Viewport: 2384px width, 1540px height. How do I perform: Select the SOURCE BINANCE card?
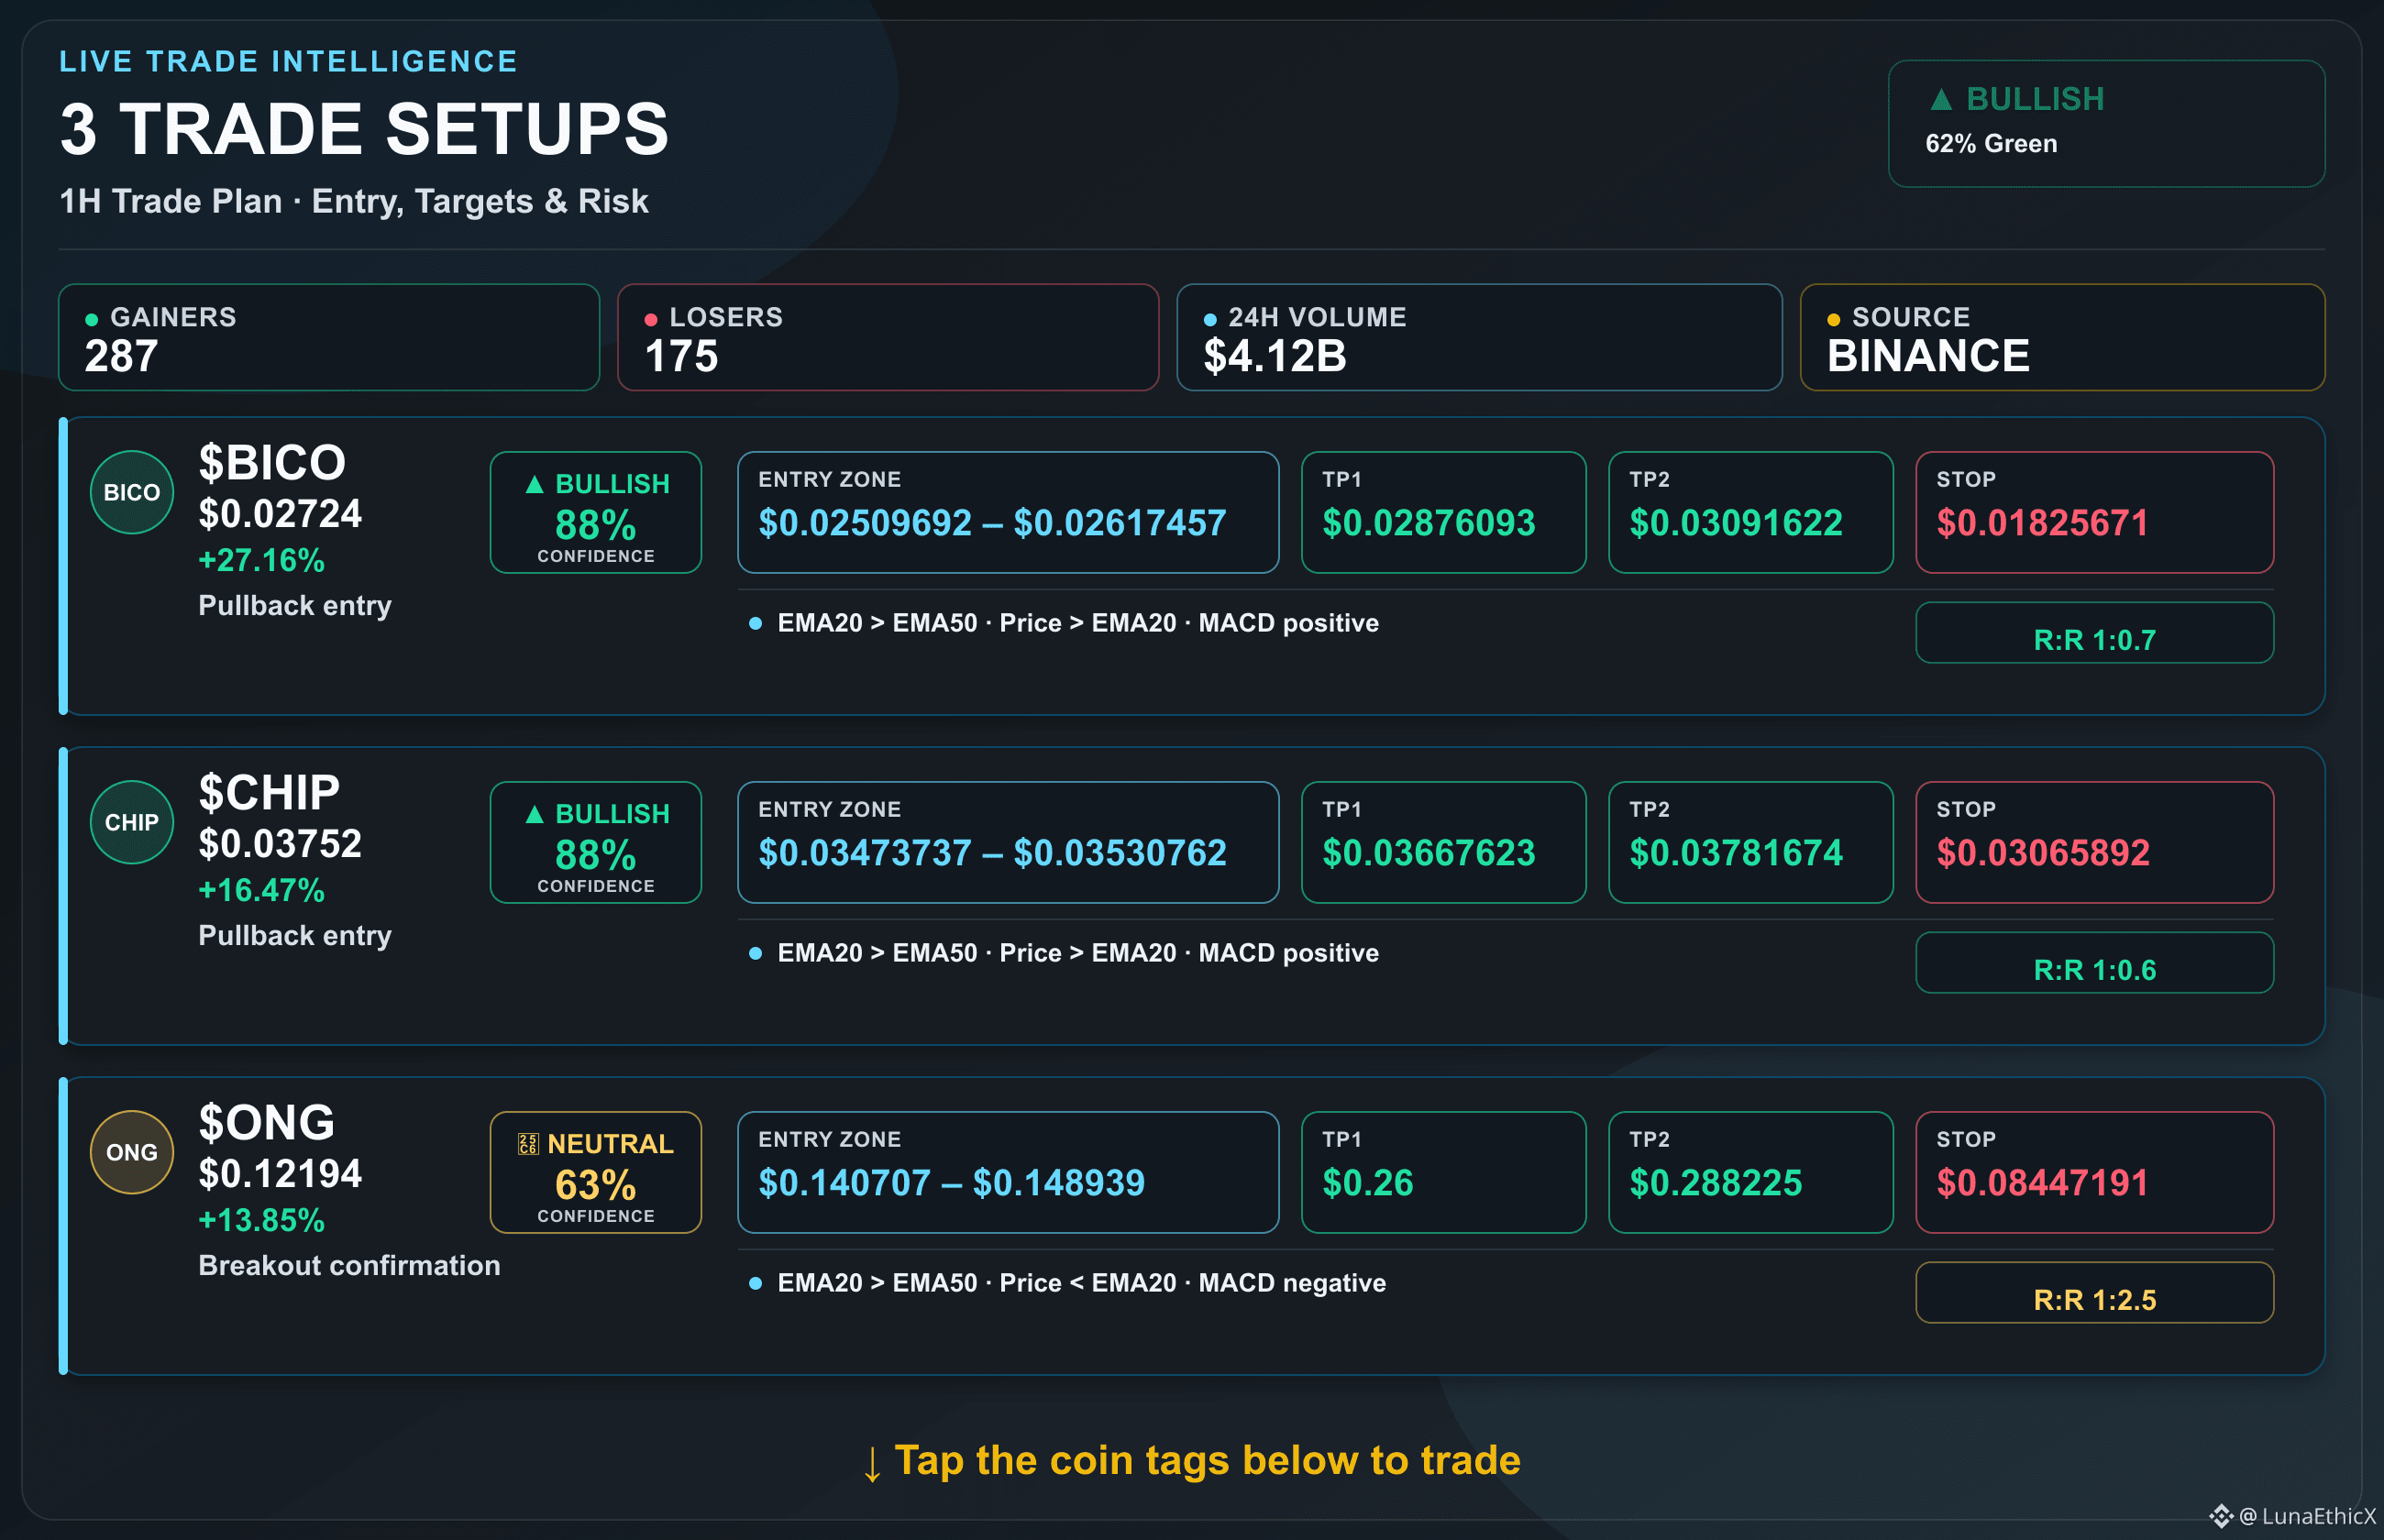click(2062, 337)
